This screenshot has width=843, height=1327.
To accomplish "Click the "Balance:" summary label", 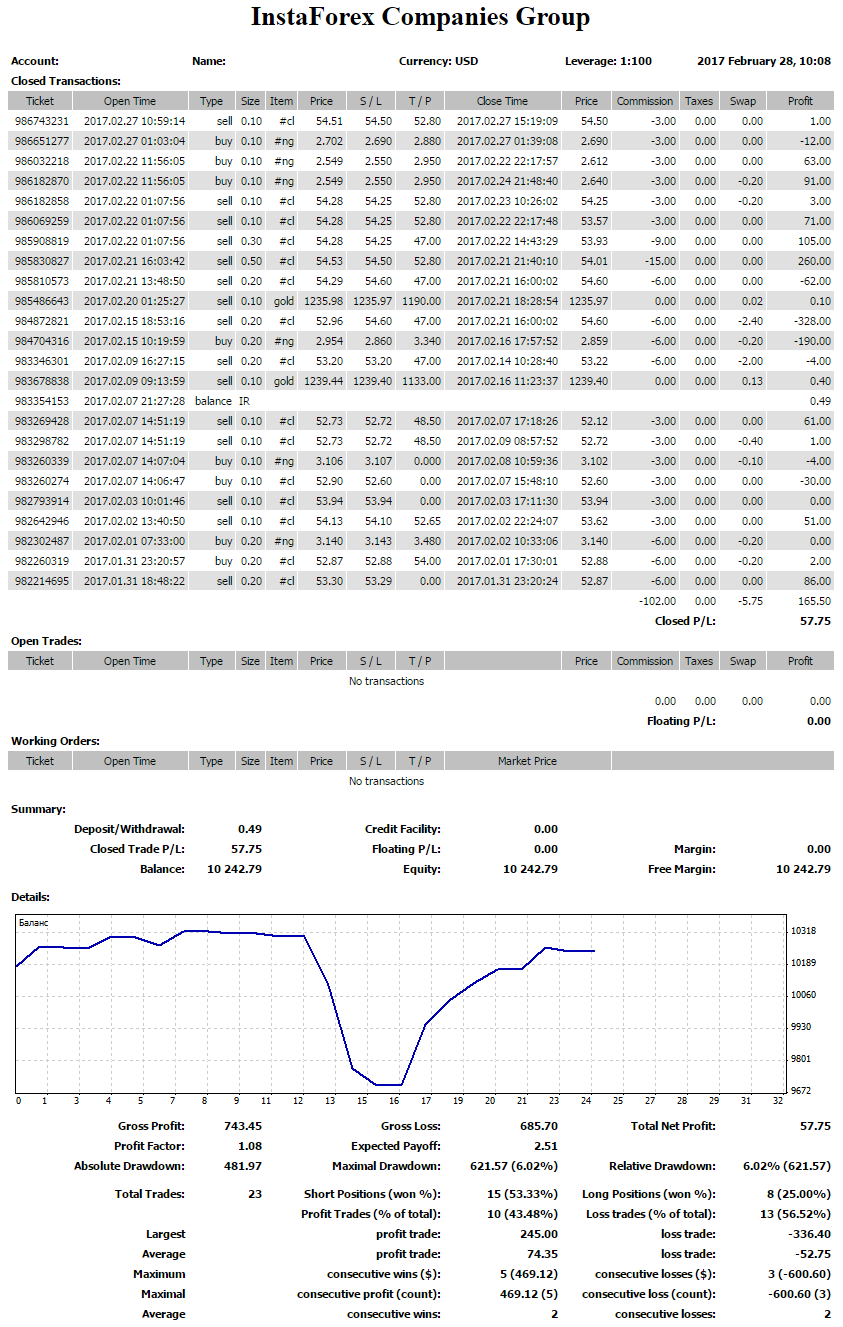I will click(163, 869).
